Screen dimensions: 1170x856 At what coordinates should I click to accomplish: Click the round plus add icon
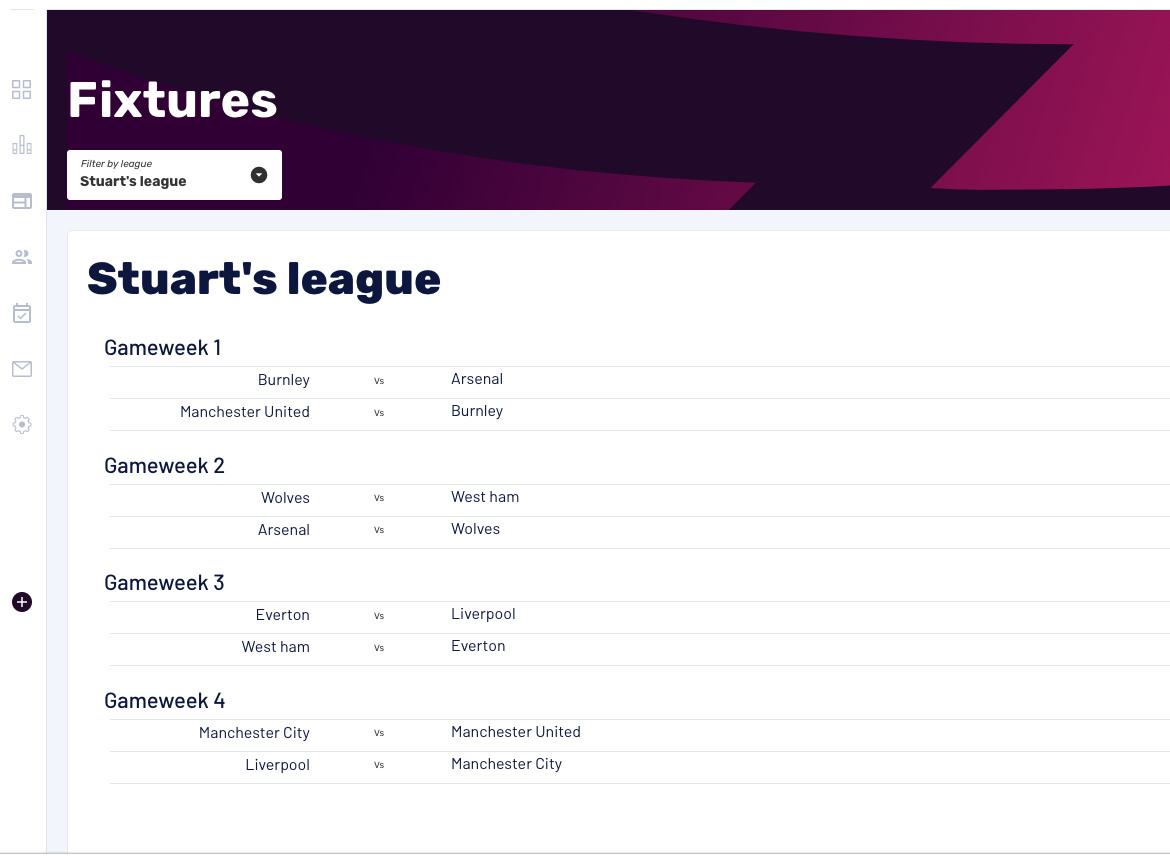pyautogui.click(x=21, y=602)
